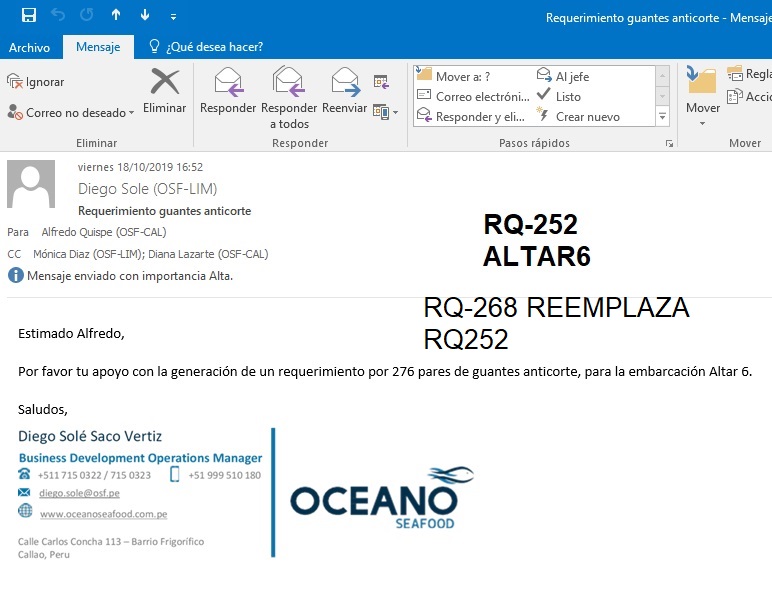This screenshot has height=608, width=772.
Task: Click the Eliminar (delete) X icon
Action: tap(165, 83)
